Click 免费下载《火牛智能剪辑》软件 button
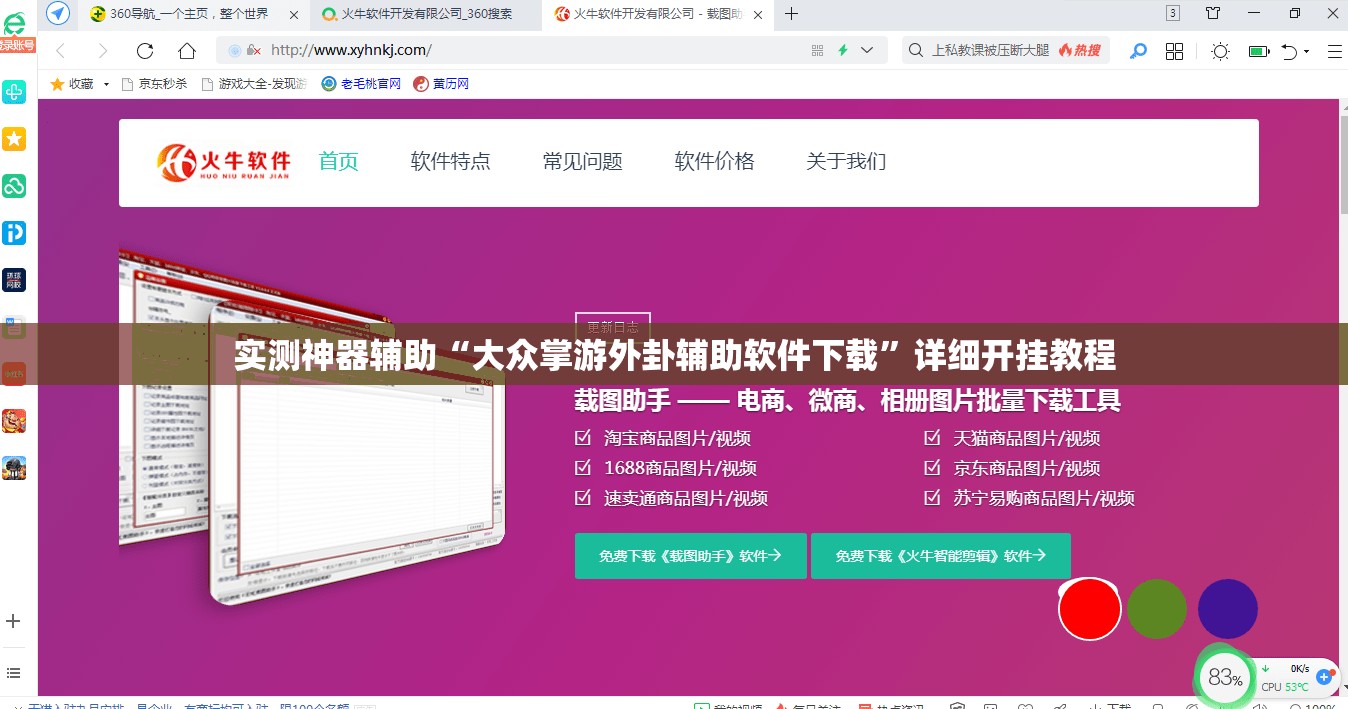 coord(941,556)
